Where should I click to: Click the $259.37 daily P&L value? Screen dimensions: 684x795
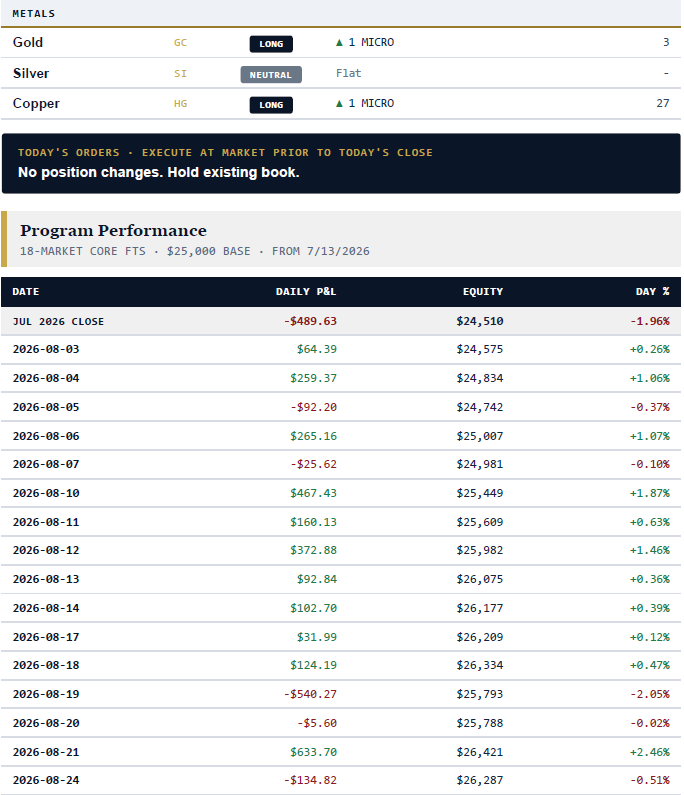click(x=313, y=378)
